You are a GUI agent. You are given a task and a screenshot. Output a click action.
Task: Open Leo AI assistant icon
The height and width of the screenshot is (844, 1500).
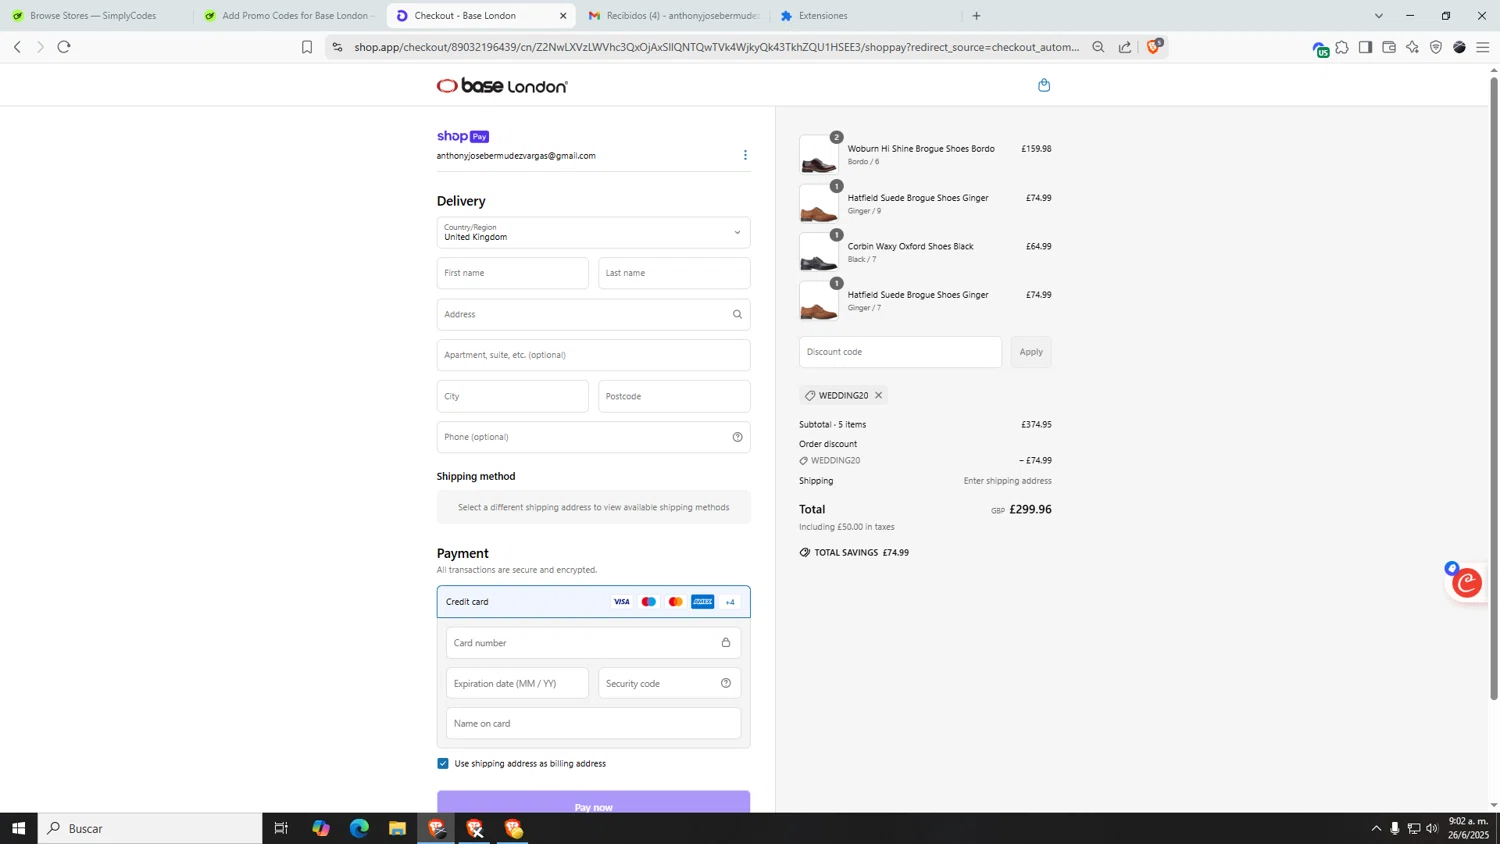click(x=1412, y=47)
